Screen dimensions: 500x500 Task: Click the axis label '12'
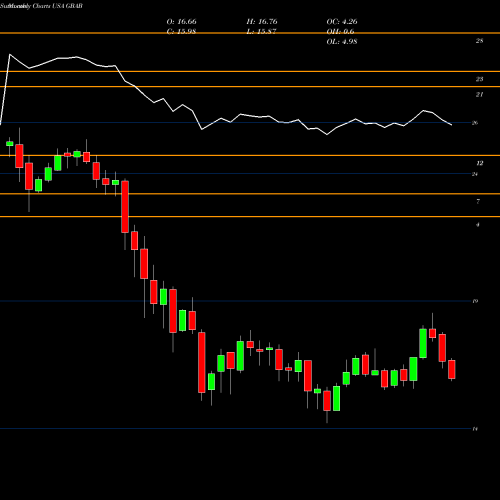pos(479,163)
